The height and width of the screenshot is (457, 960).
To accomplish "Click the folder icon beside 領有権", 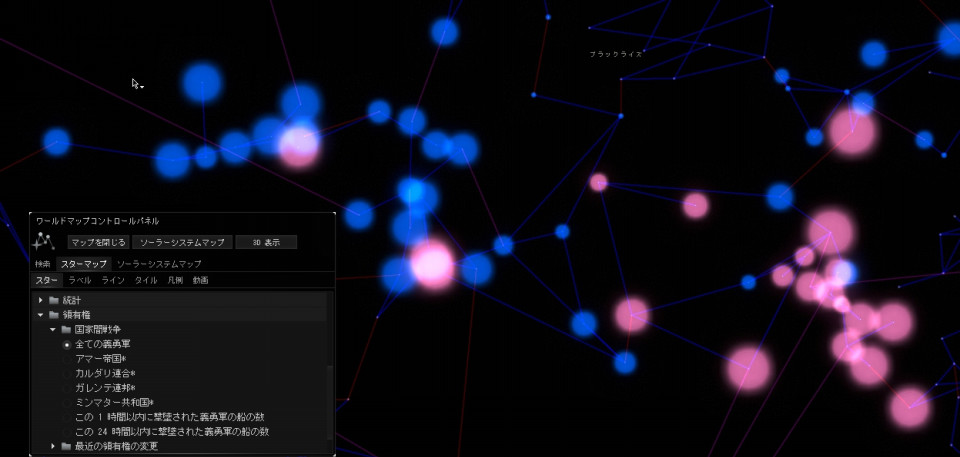I will point(54,315).
